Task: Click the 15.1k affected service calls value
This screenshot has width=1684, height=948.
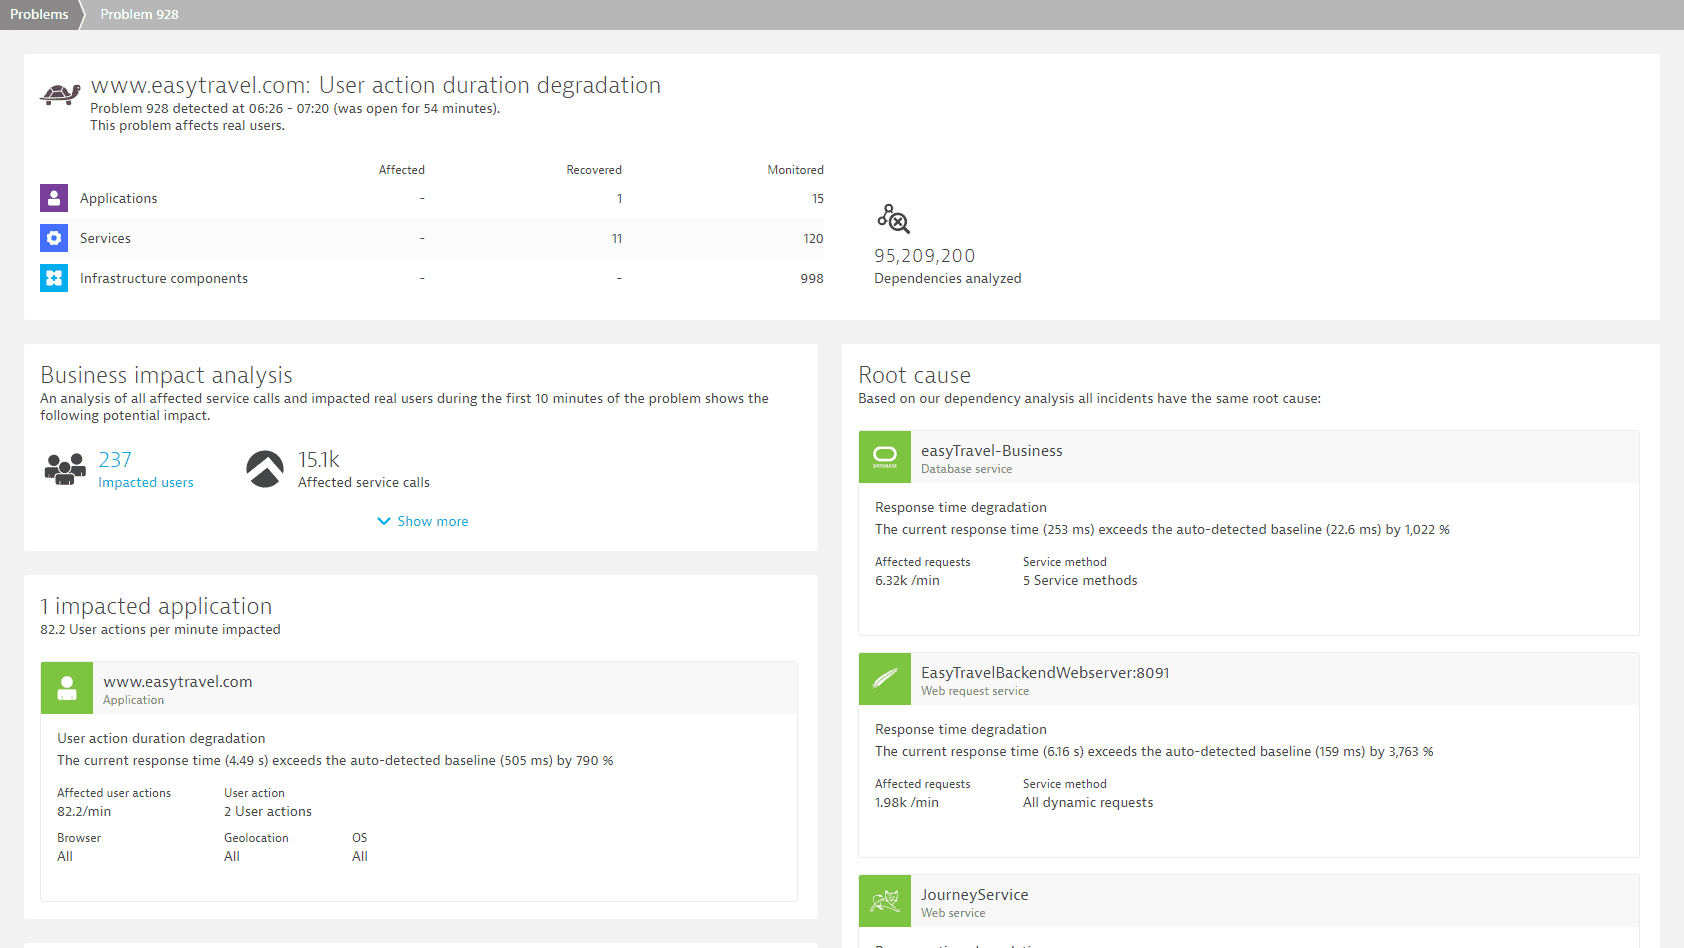Action: click(319, 460)
